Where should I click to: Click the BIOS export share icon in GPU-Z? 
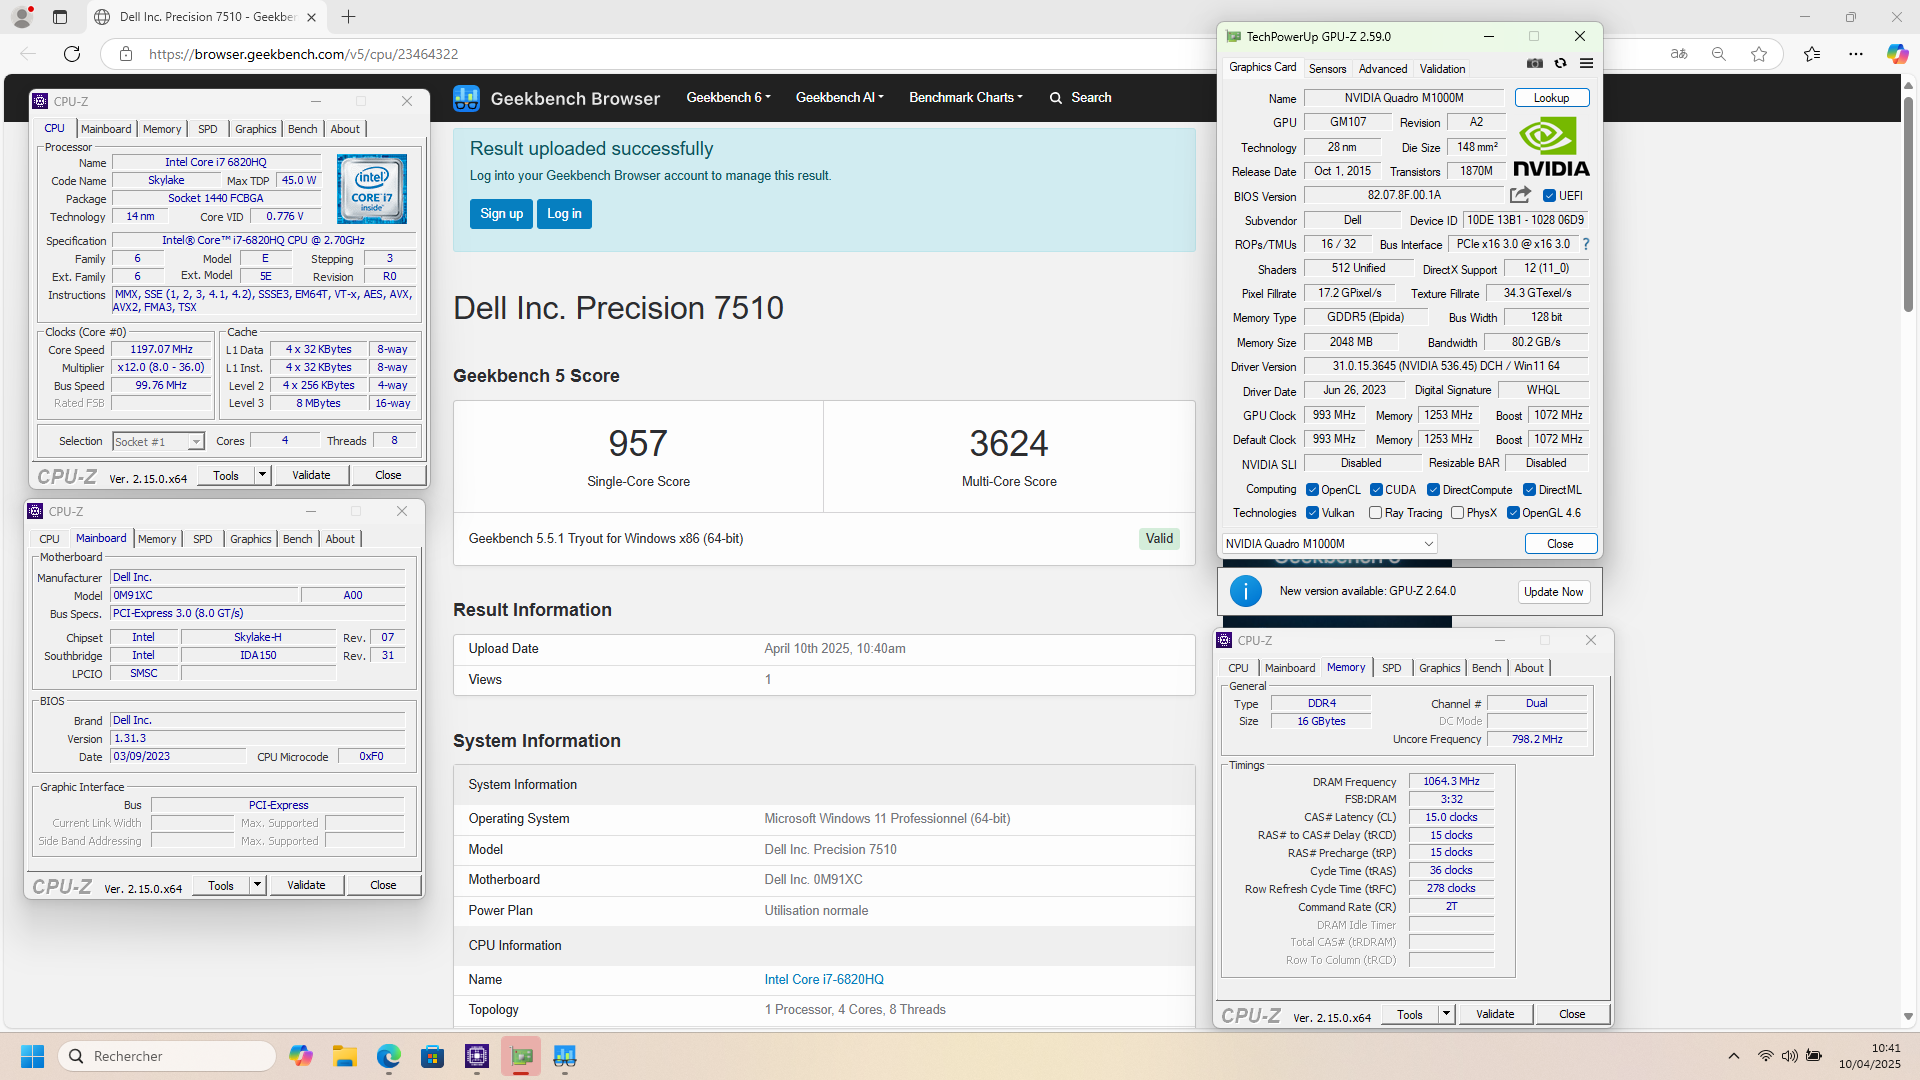pos(1520,195)
